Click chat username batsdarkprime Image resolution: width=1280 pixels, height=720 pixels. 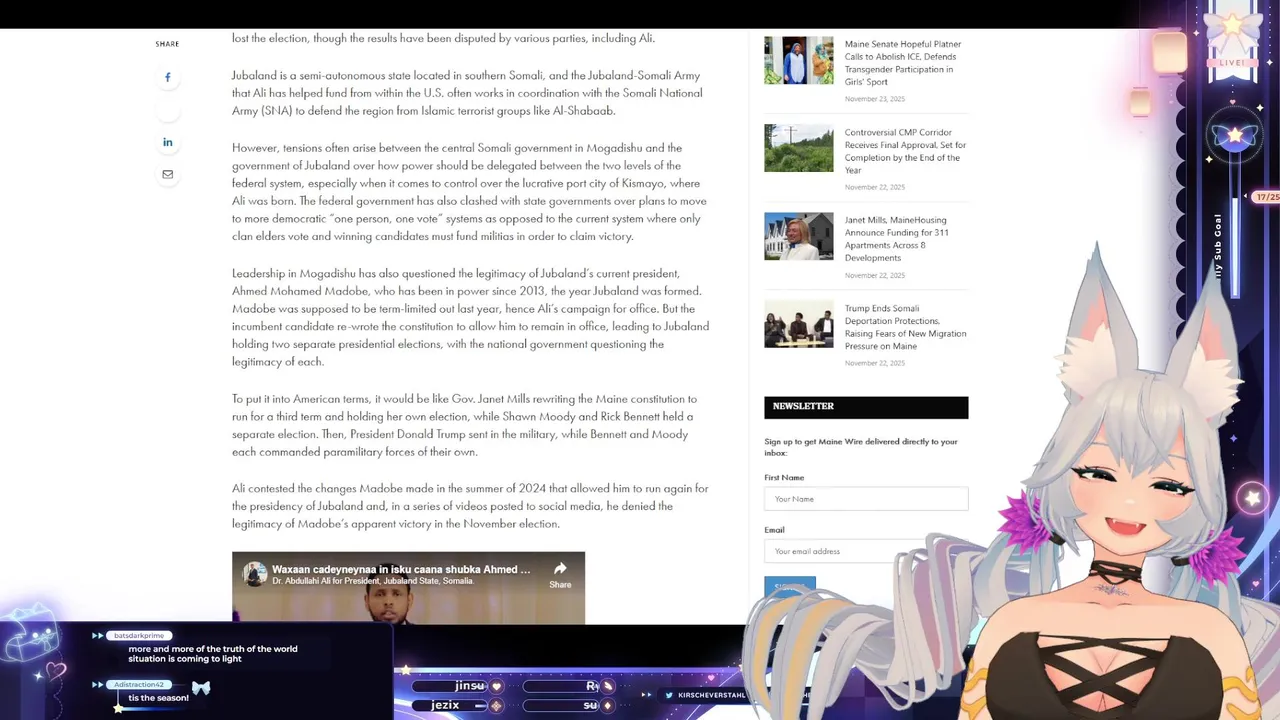[139, 636]
